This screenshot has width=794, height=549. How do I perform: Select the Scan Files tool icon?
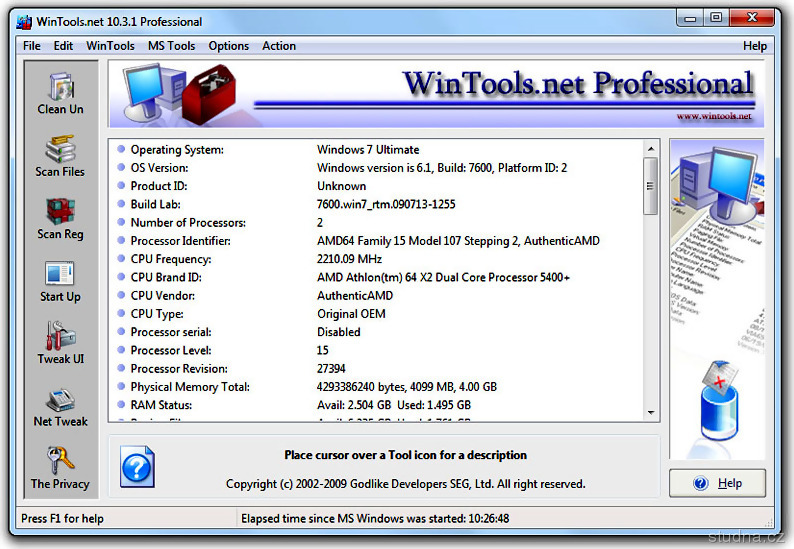point(60,150)
